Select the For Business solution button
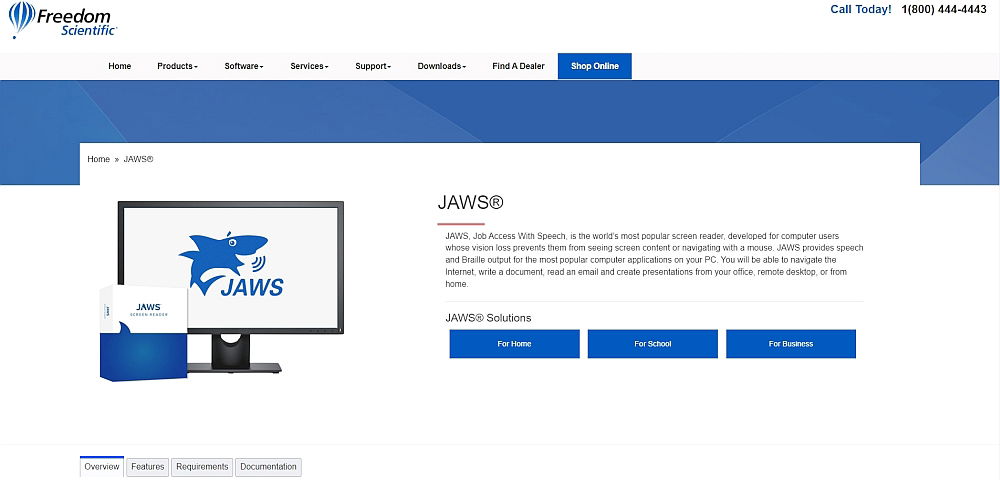The height and width of the screenshot is (480, 1000). tap(790, 344)
